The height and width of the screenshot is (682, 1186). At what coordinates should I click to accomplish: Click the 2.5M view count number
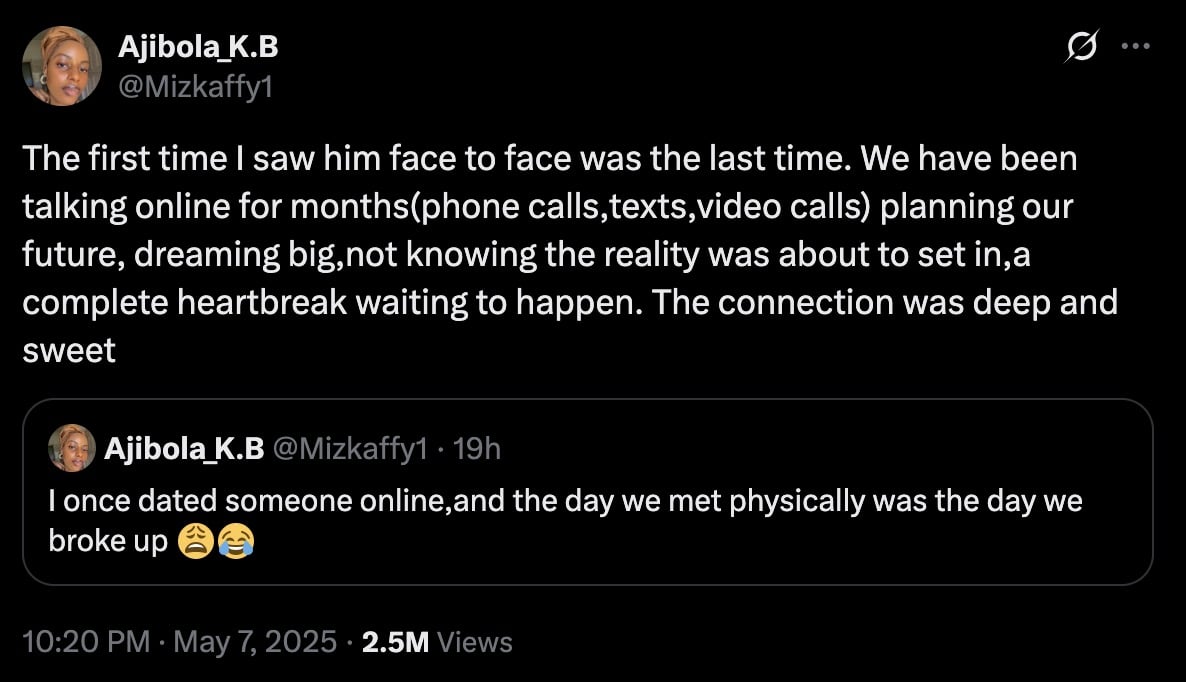point(395,642)
